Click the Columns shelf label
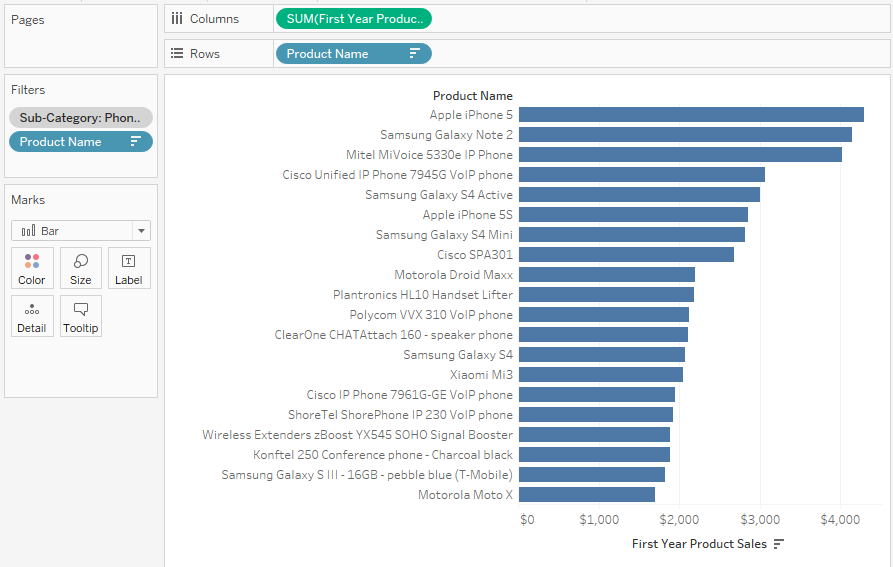The width and height of the screenshot is (893, 567). click(x=205, y=19)
